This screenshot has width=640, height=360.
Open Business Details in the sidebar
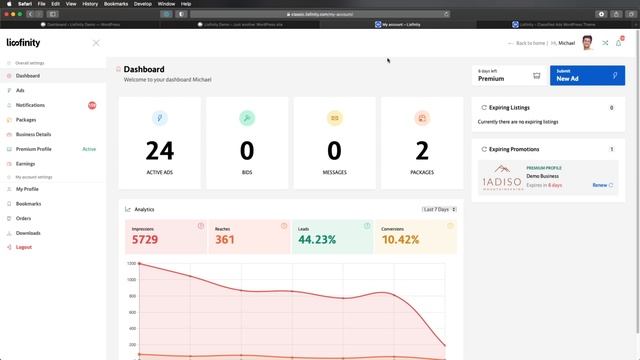pos(53,134)
